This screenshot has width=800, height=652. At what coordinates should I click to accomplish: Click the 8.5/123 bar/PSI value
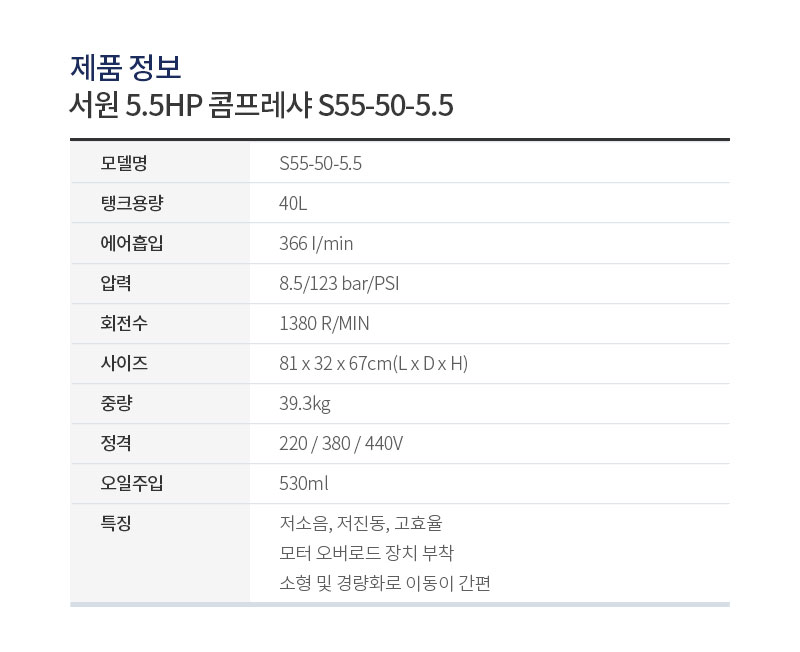339,283
